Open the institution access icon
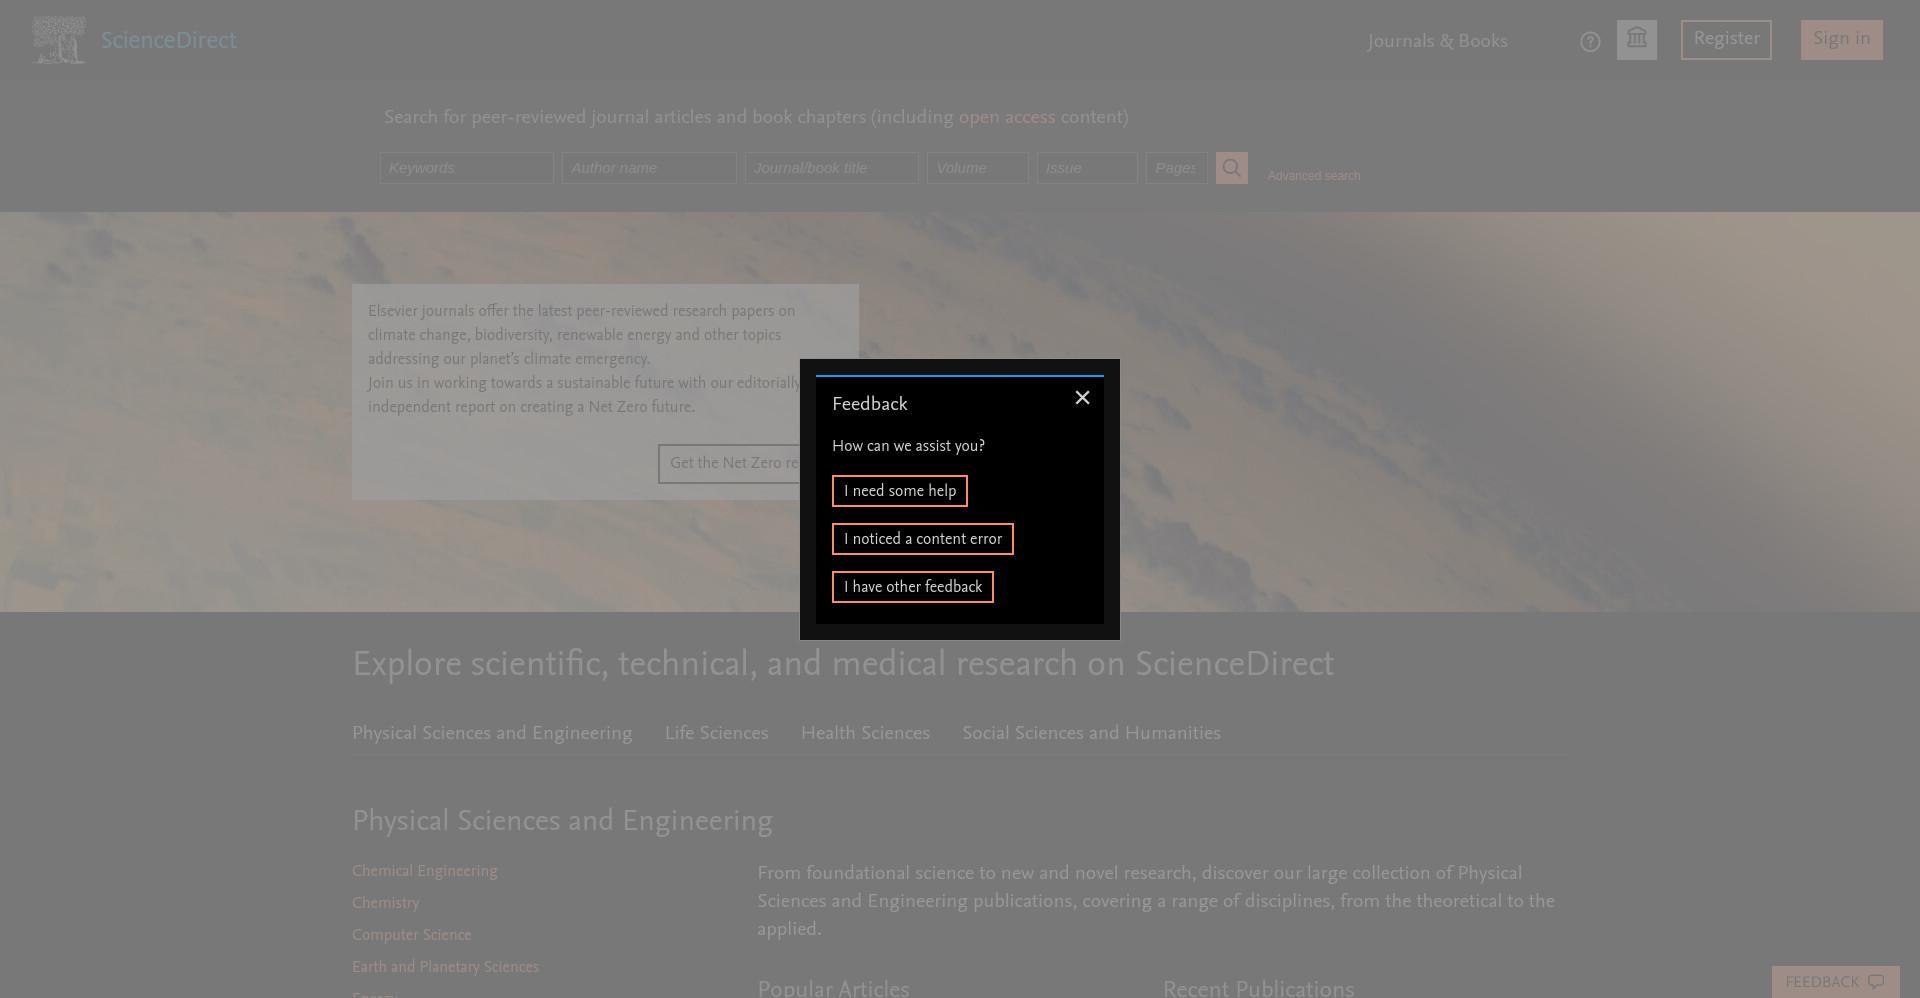The width and height of the screenshot is (1920, 998). click(x=1637, y=40)
